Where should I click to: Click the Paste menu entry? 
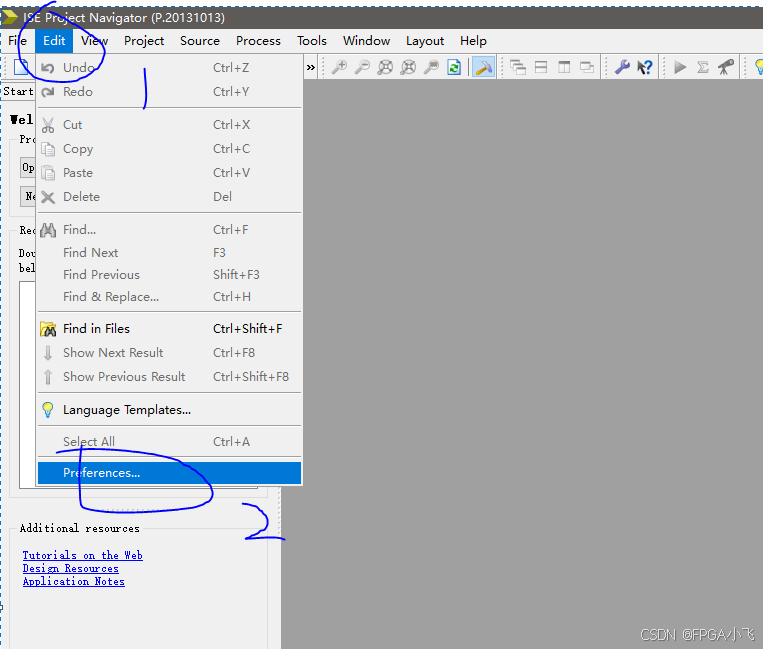[169, 173]
